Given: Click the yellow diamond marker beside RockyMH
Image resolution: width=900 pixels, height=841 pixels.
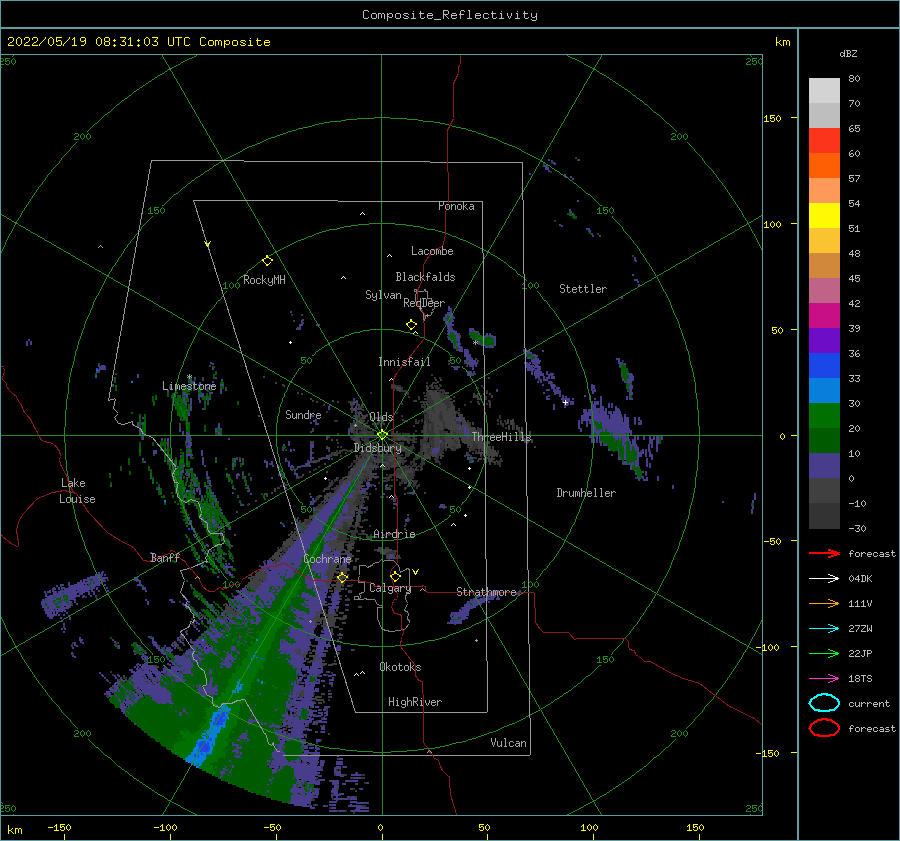Looking at the screenshot, I should (x=267, y=261).
